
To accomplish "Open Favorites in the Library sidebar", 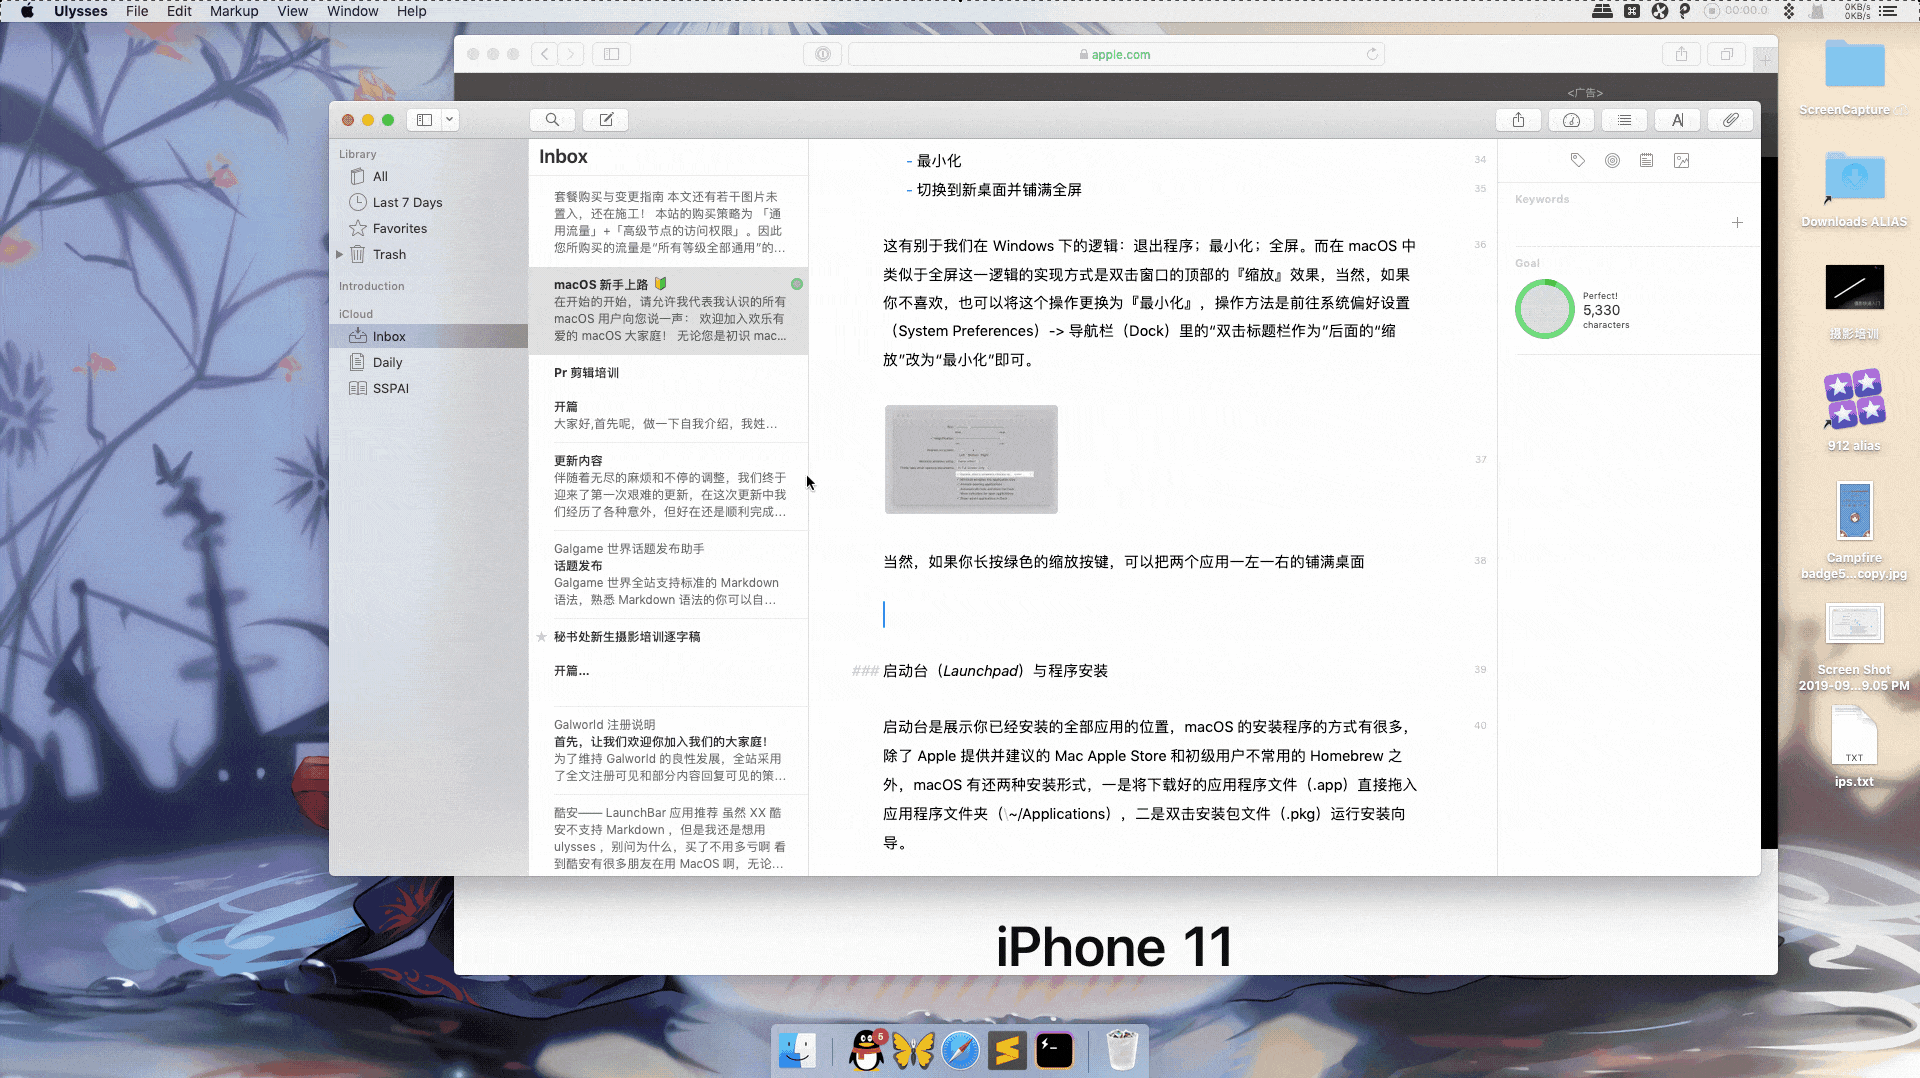I will tap(429, 228).
